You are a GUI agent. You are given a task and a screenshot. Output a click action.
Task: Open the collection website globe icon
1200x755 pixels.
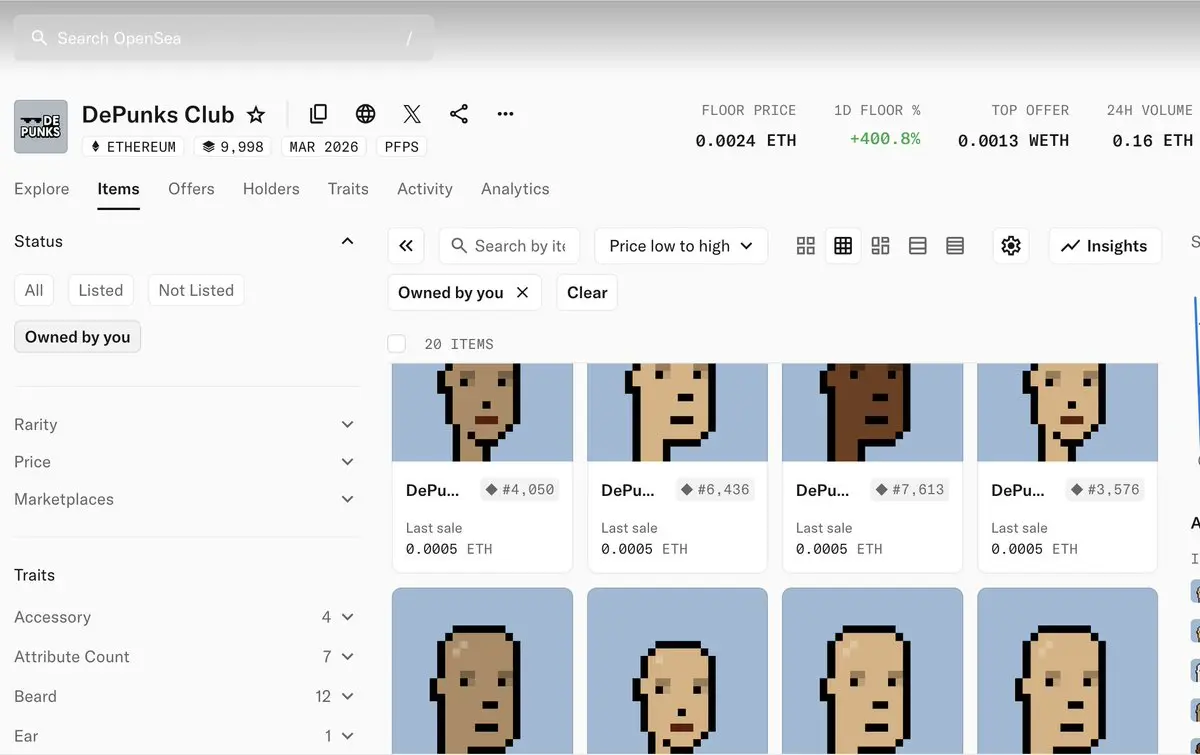tap(366, 114)
